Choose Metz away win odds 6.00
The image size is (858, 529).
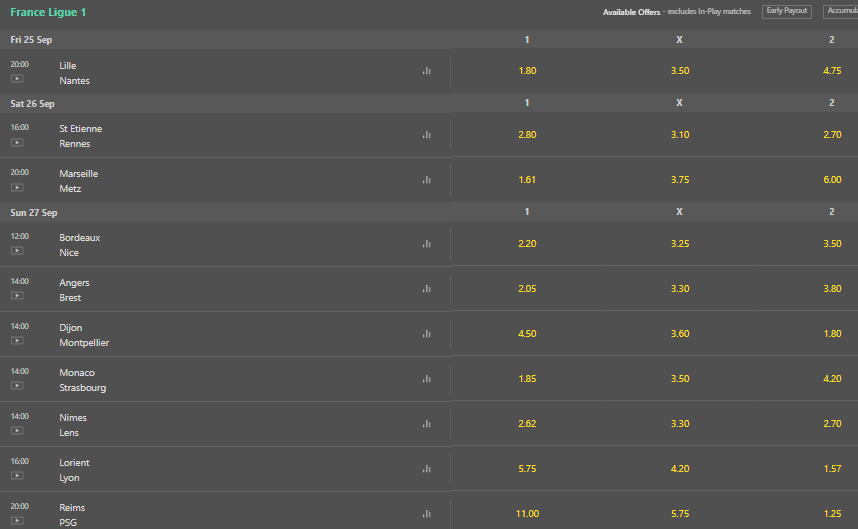tap(832, 180)
